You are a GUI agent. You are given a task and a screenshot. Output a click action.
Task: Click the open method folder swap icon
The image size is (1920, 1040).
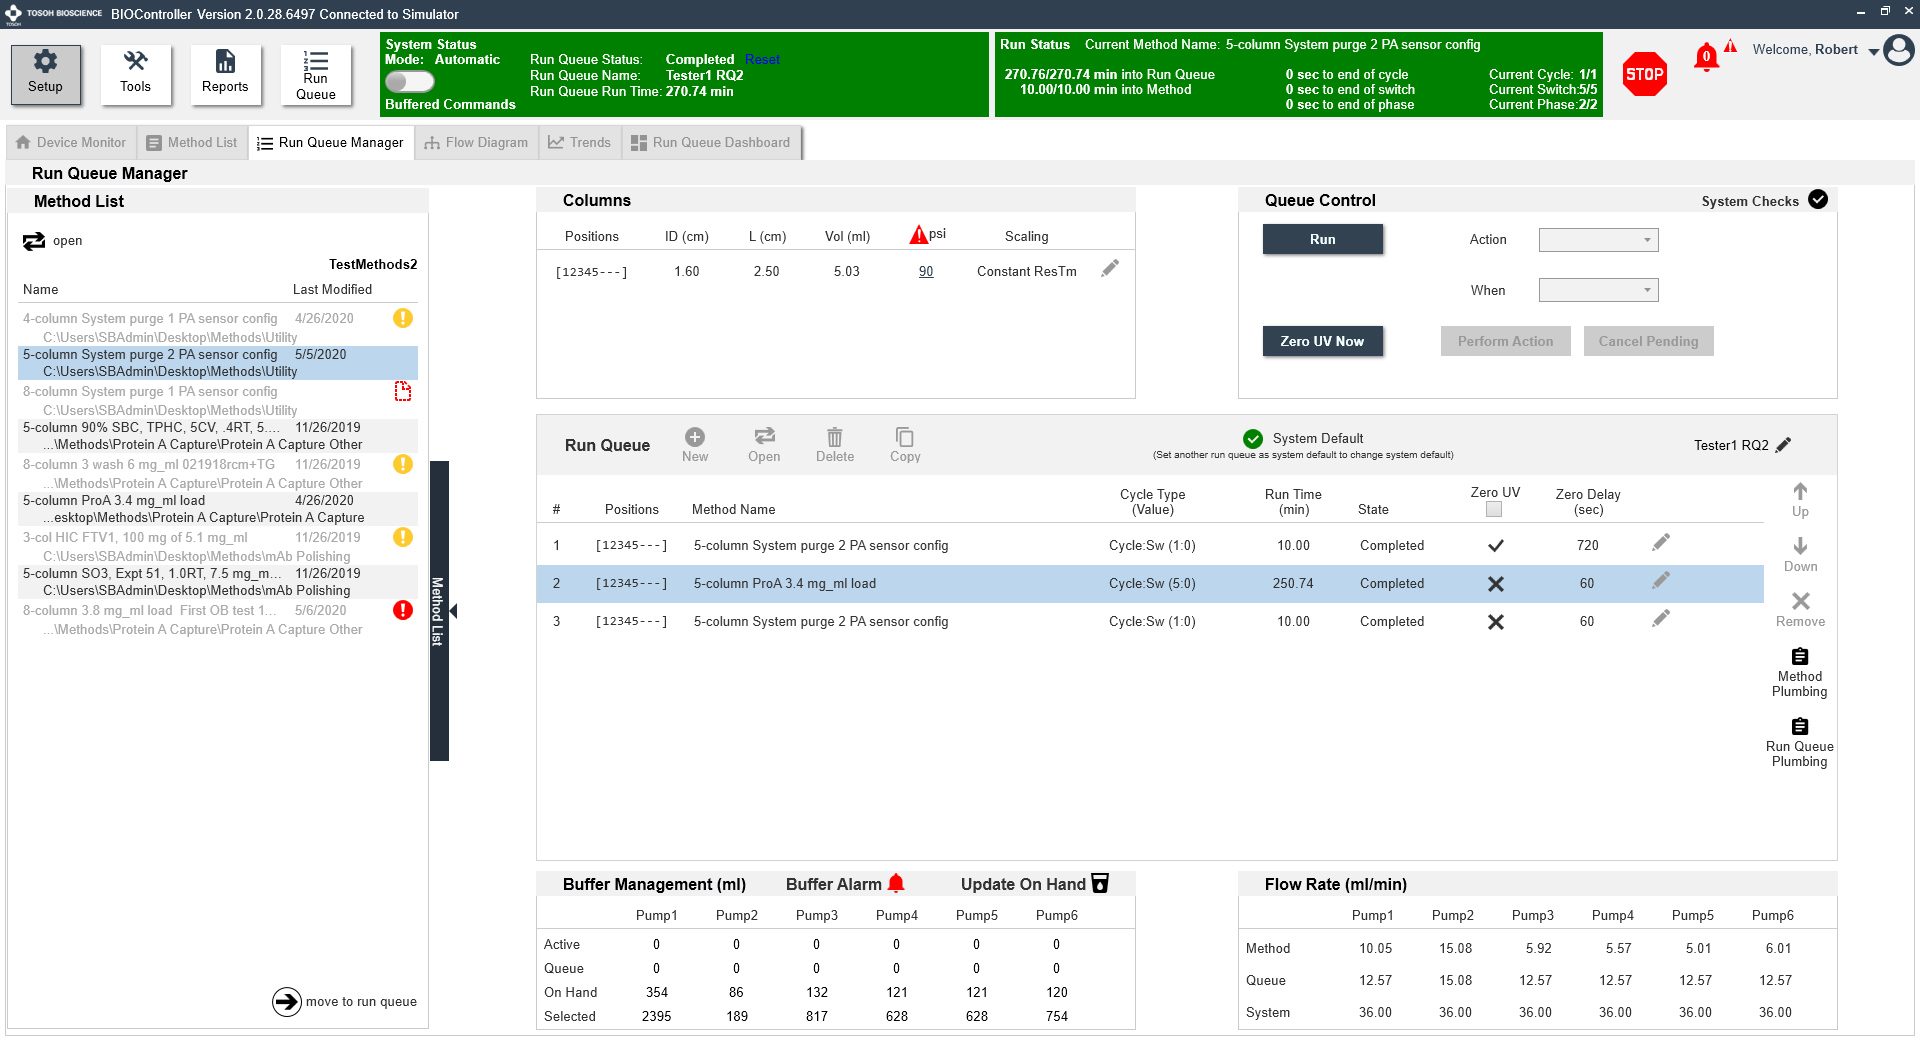point(34,241)
